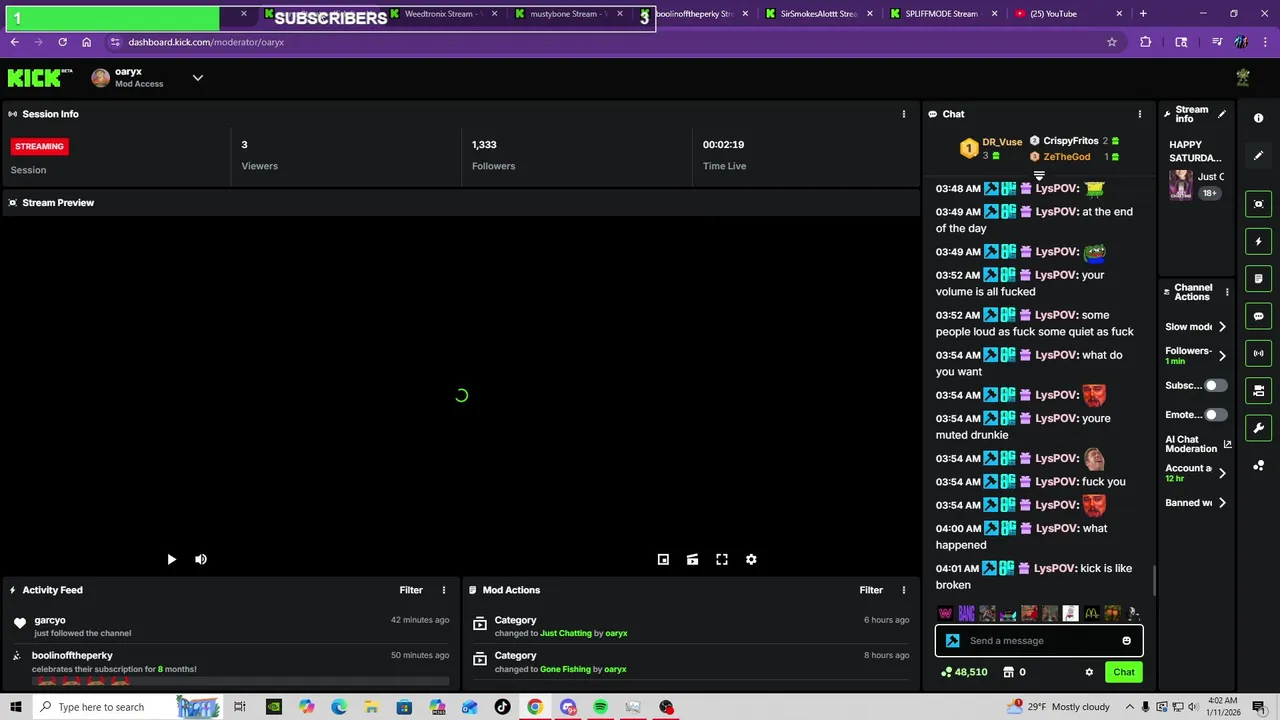
Task: Switch to mustybone Stream tab
Action: 570,14
